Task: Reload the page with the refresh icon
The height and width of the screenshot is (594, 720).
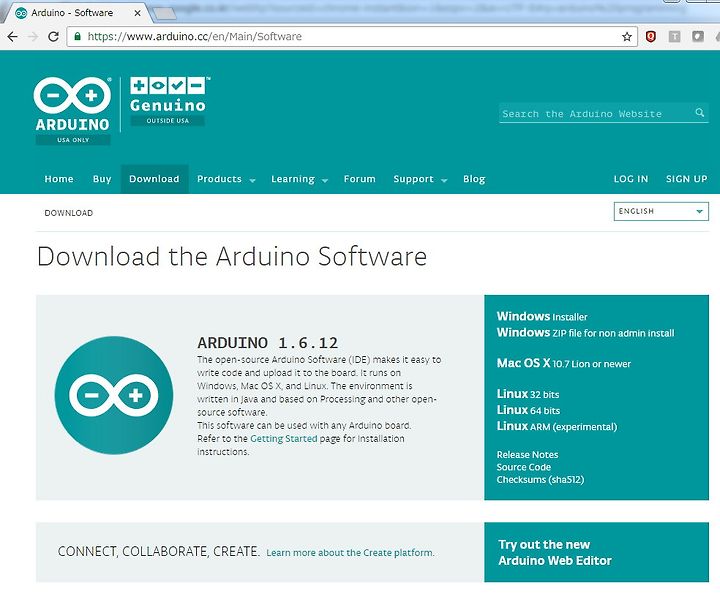Action: pyautogui.click(x=53, y=37)
